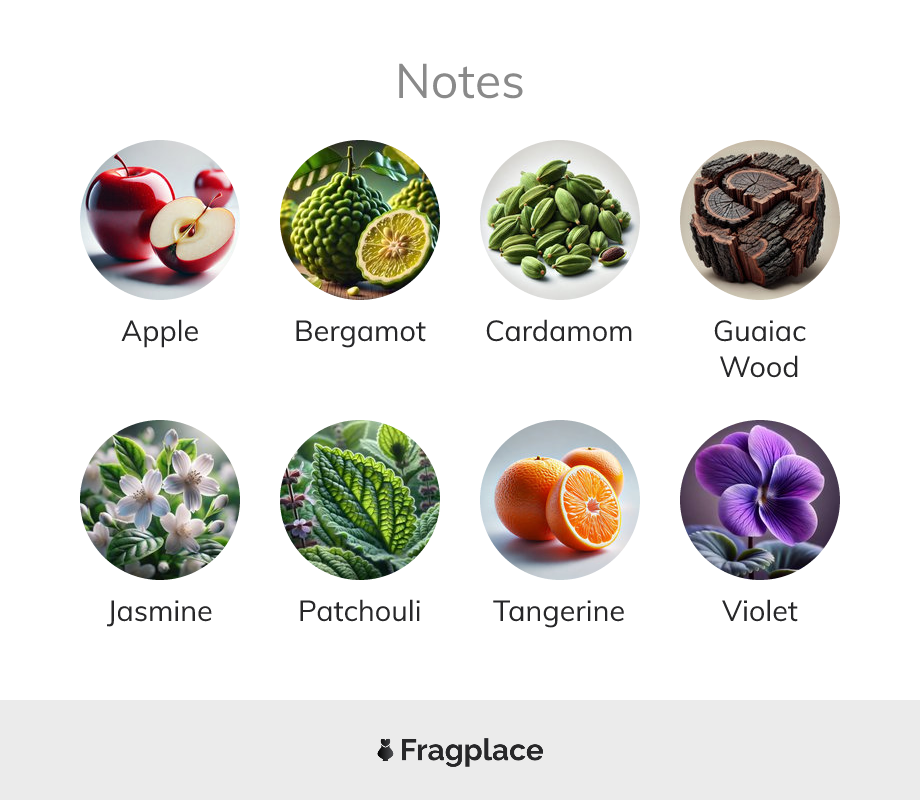Click the Tangerine text label
The width and height of the screenshot is (920, 800).
click(559, 612)
